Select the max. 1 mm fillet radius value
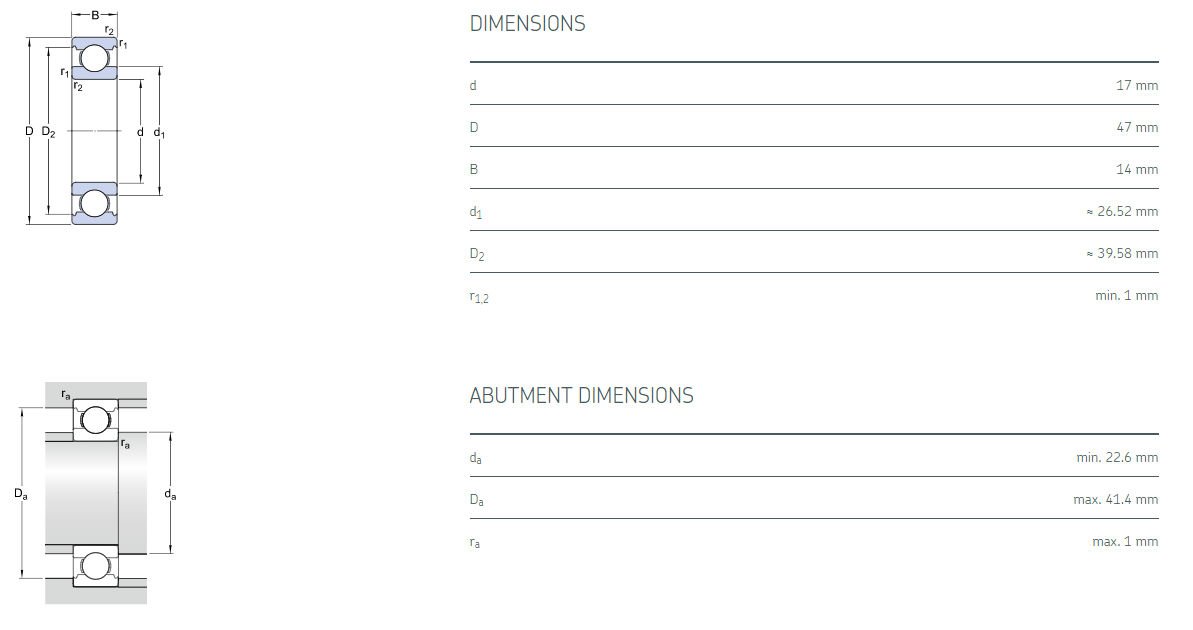Image resolution: width=1193 pixels, height=630 pixels. point(1125,541)
